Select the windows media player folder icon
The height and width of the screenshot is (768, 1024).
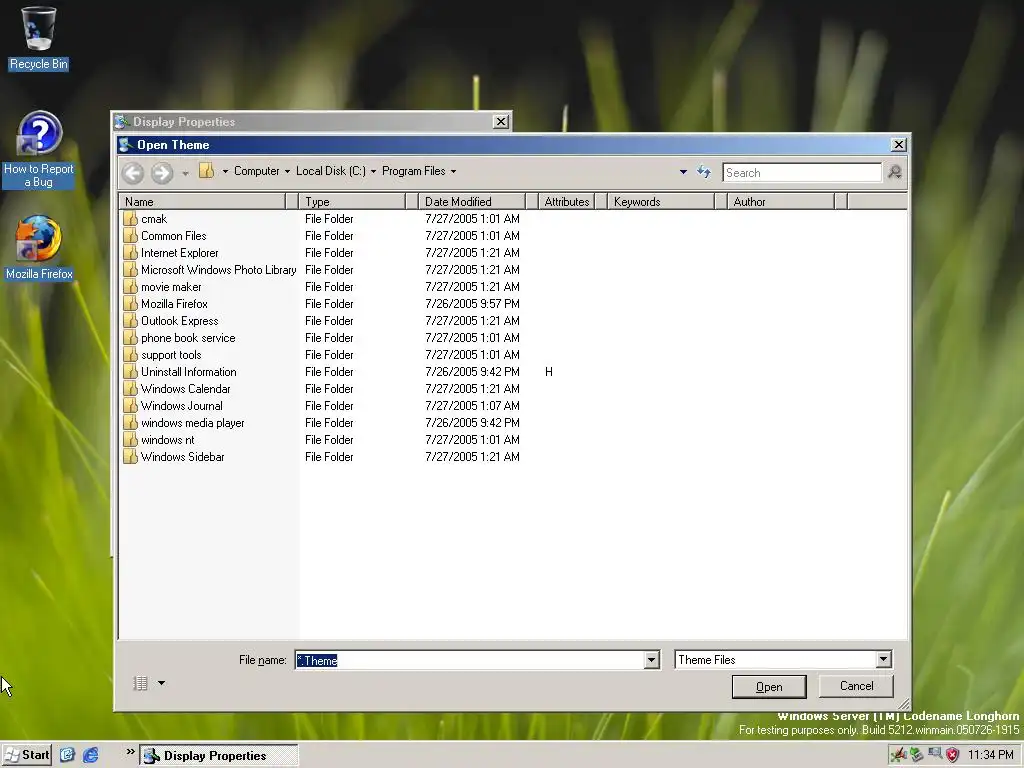point(131,423)
